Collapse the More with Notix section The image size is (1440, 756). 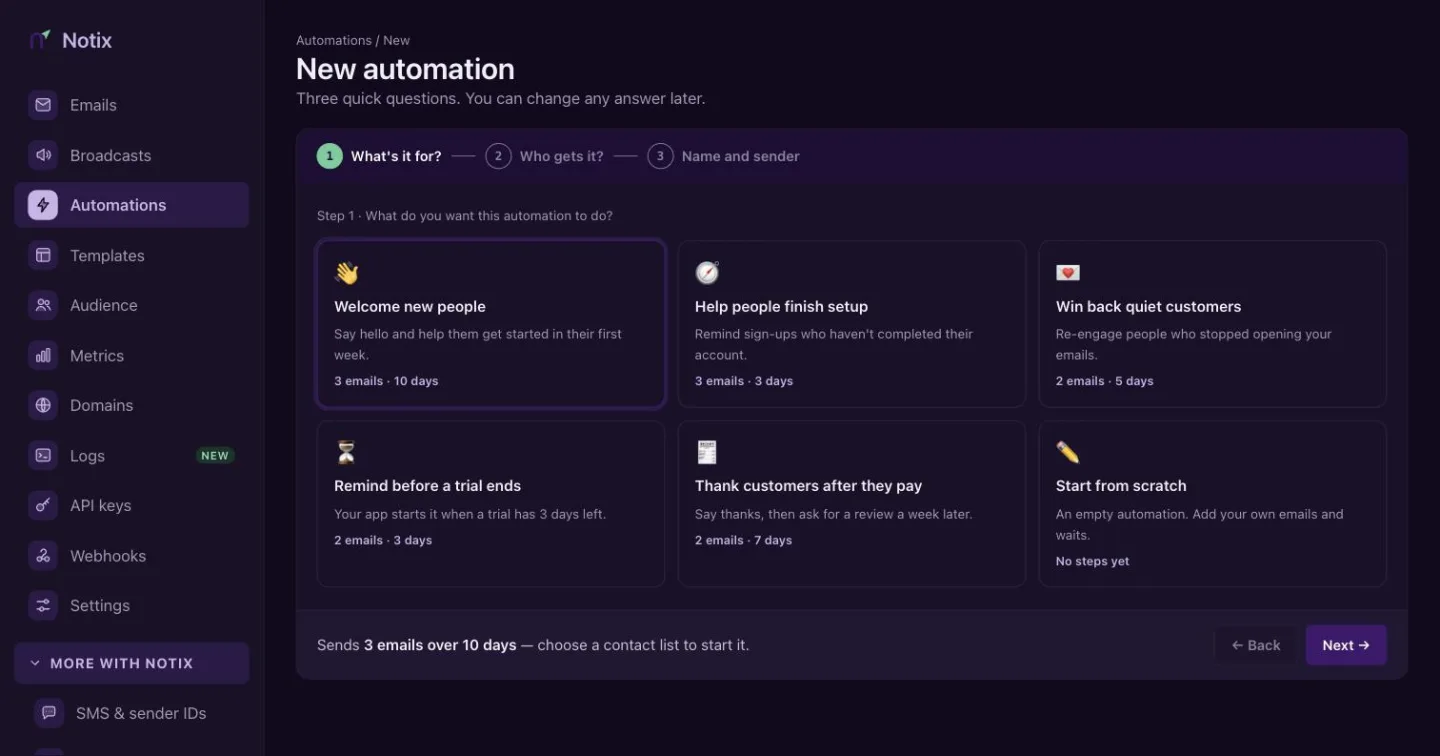(132, 663)
